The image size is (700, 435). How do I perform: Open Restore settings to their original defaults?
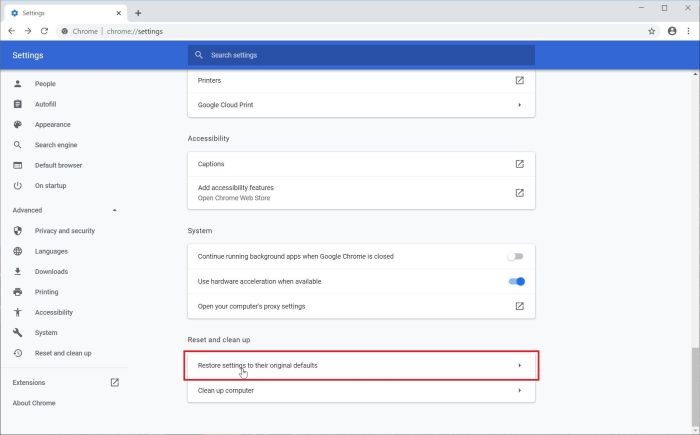click(361, 365)
